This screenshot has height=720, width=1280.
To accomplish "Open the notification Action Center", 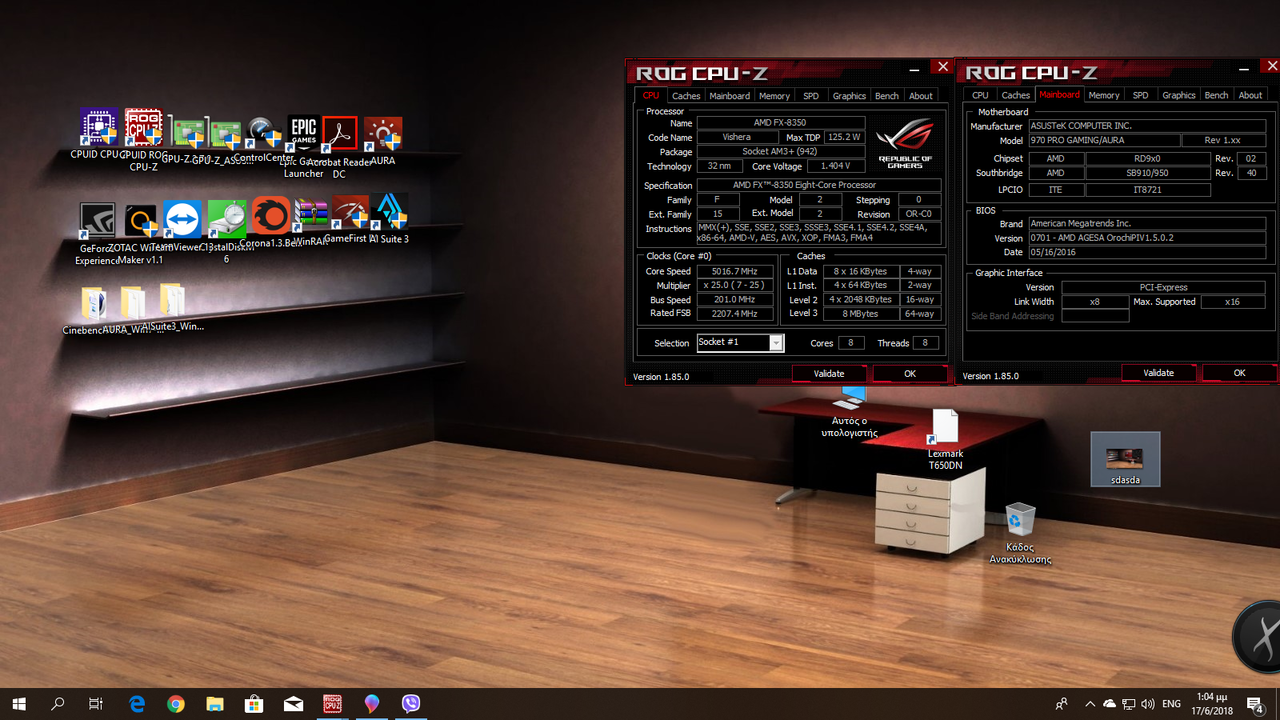I will [1256, 704].
